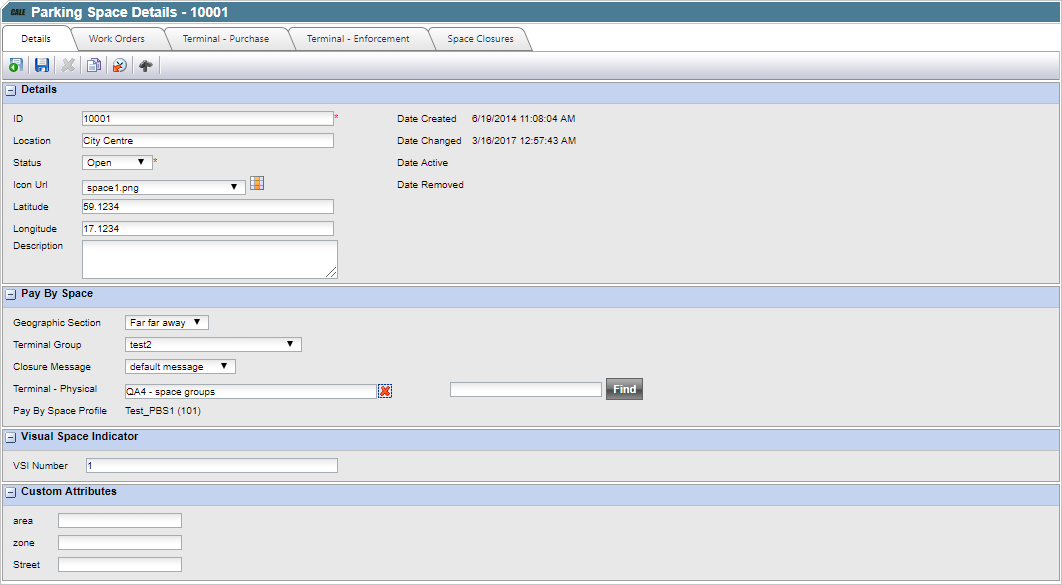This screenshot has height=585, width=1062.
Task: Open the Icon Url dropdown
Action: pyautogui.click(x=164, y=187)
